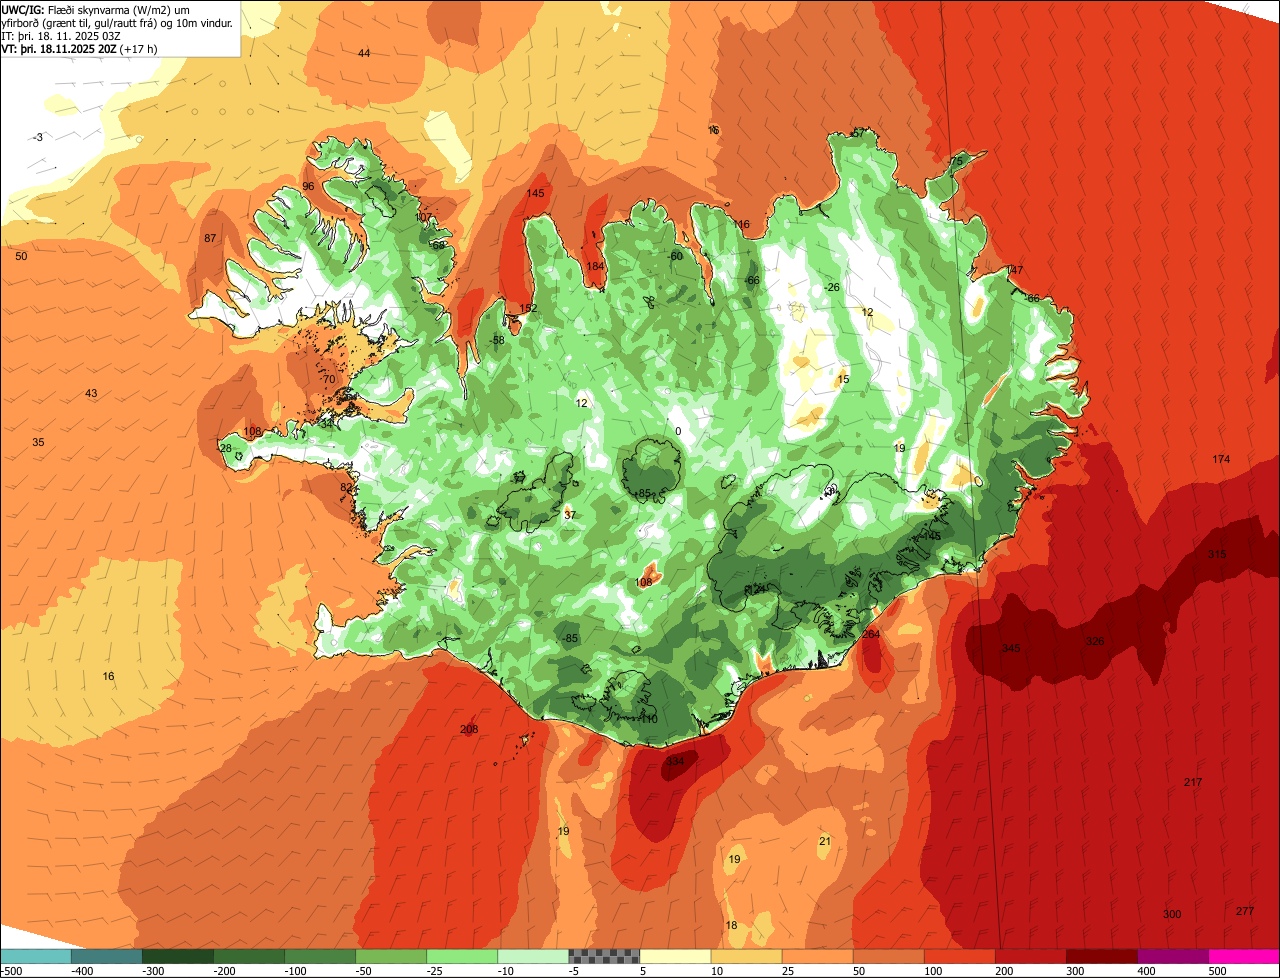The height and width of the screenshot is (978, 1280).
Task: Click the 345 flux value southeast of Iceland
Action: (1011, 649)
